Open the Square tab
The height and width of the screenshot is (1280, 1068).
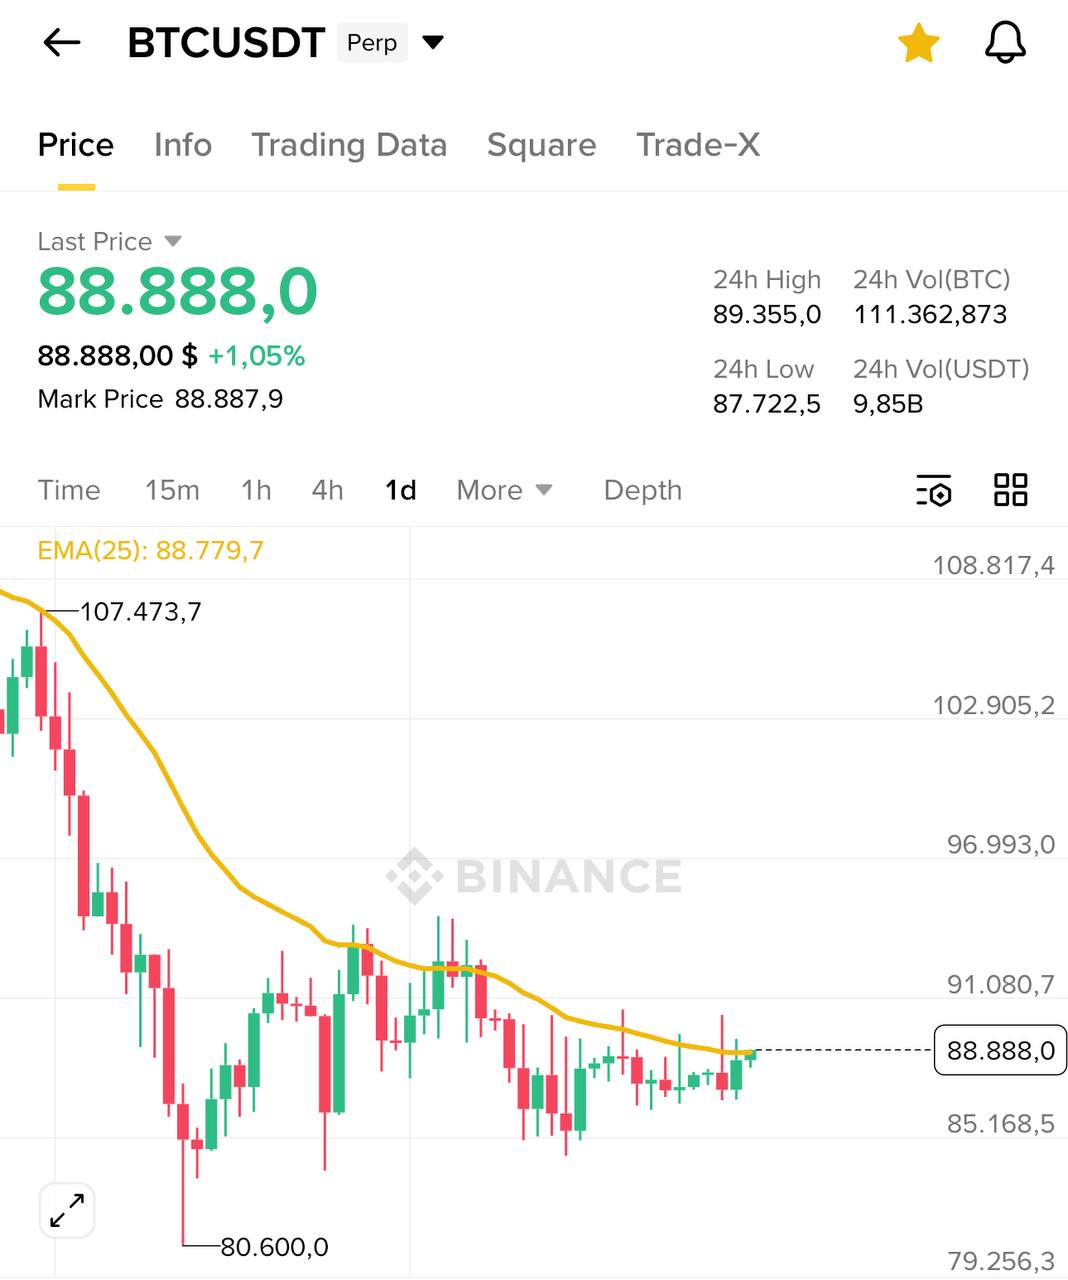(x=541, y=145)
